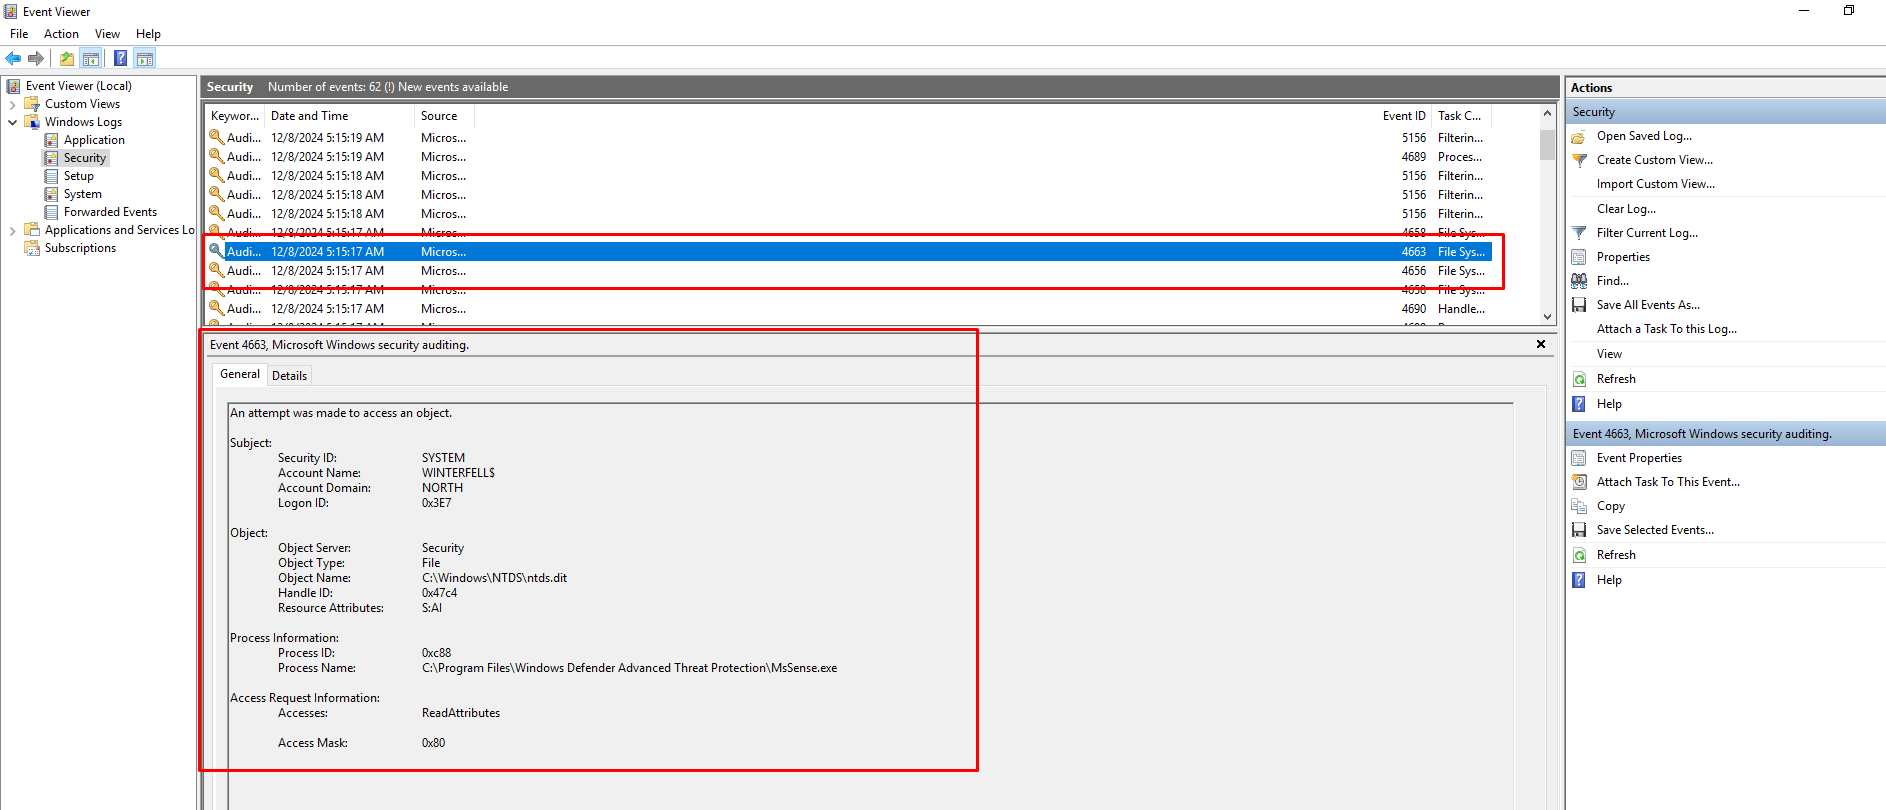Click the Up One Level folder icon
Image resolution: width=1886 pixels, height=810 pixels.
67,58
